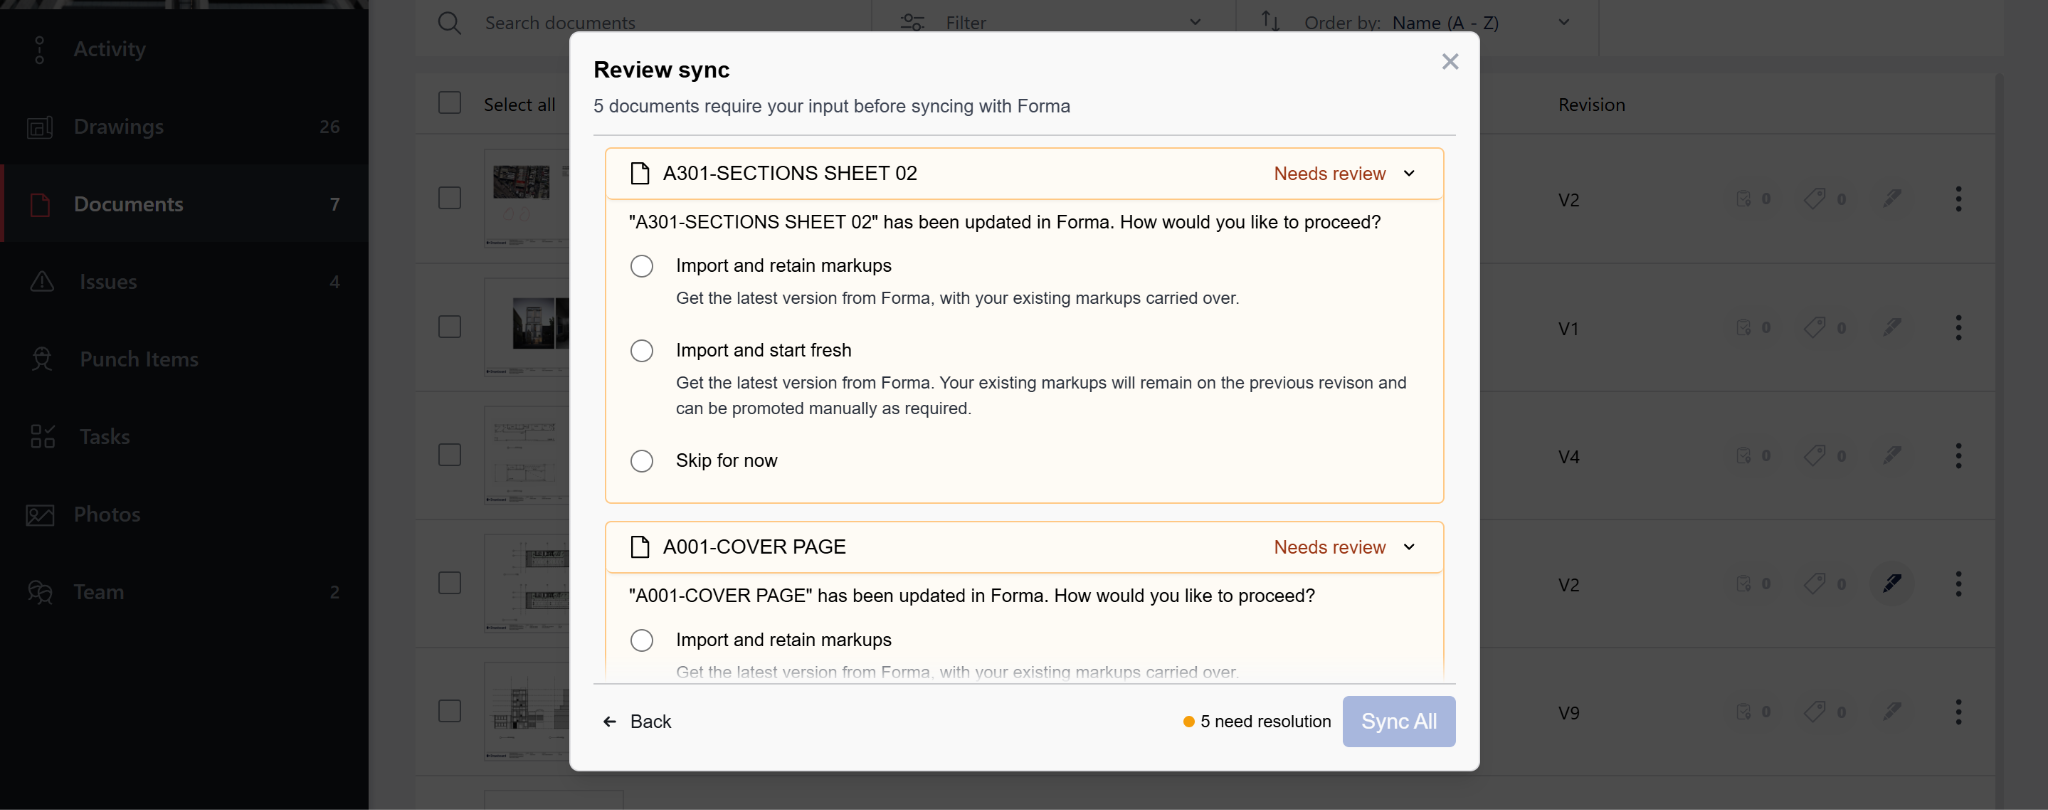Viewport: 2048px width, 810px height.
Task: Open Tasks in the sidebar
Action: point(184,437)
